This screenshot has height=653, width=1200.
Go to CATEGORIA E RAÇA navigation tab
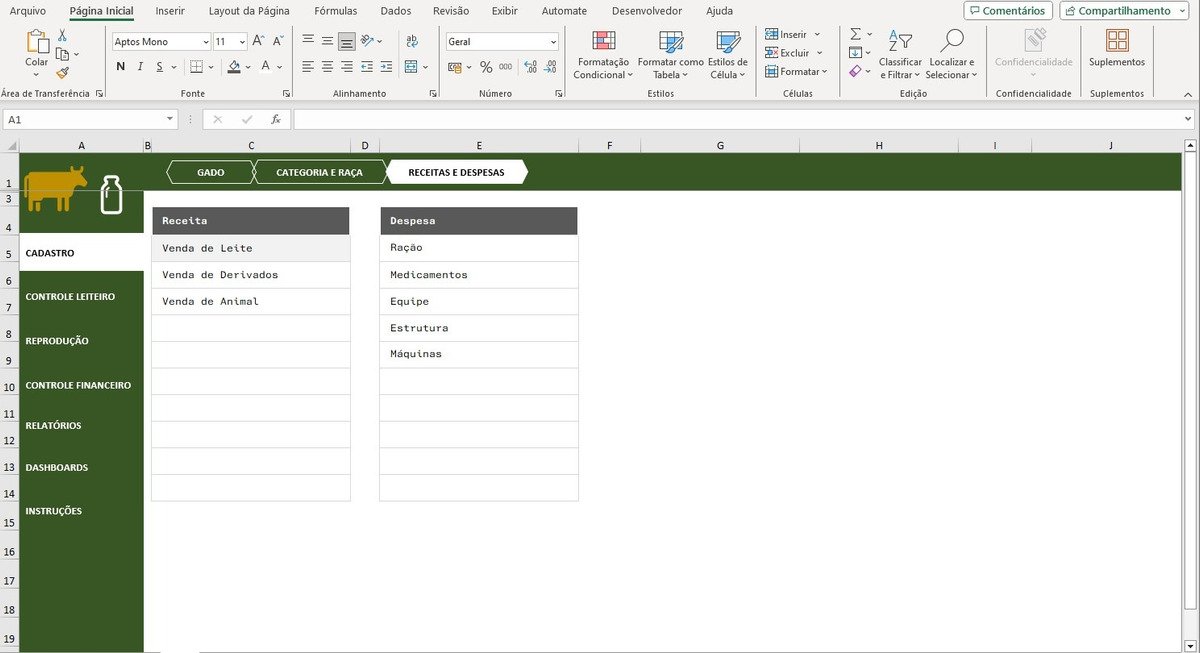point(320,172)
